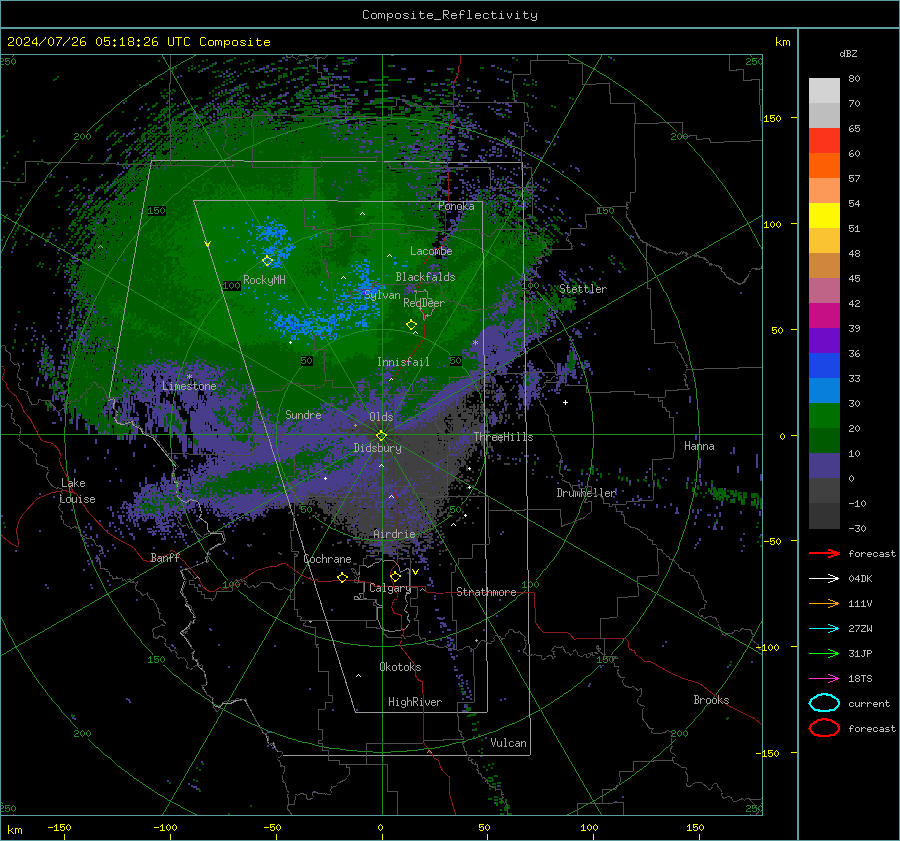Click the Composite_Reflectivity title text

point(449,15)
